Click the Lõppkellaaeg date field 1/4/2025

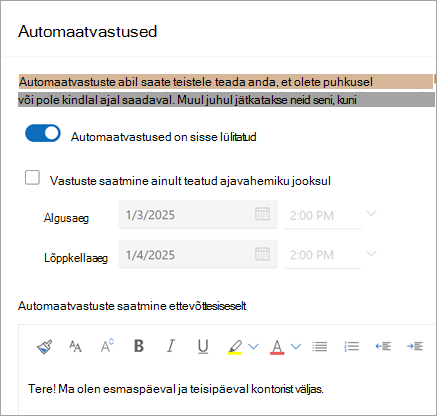point(198,254)
